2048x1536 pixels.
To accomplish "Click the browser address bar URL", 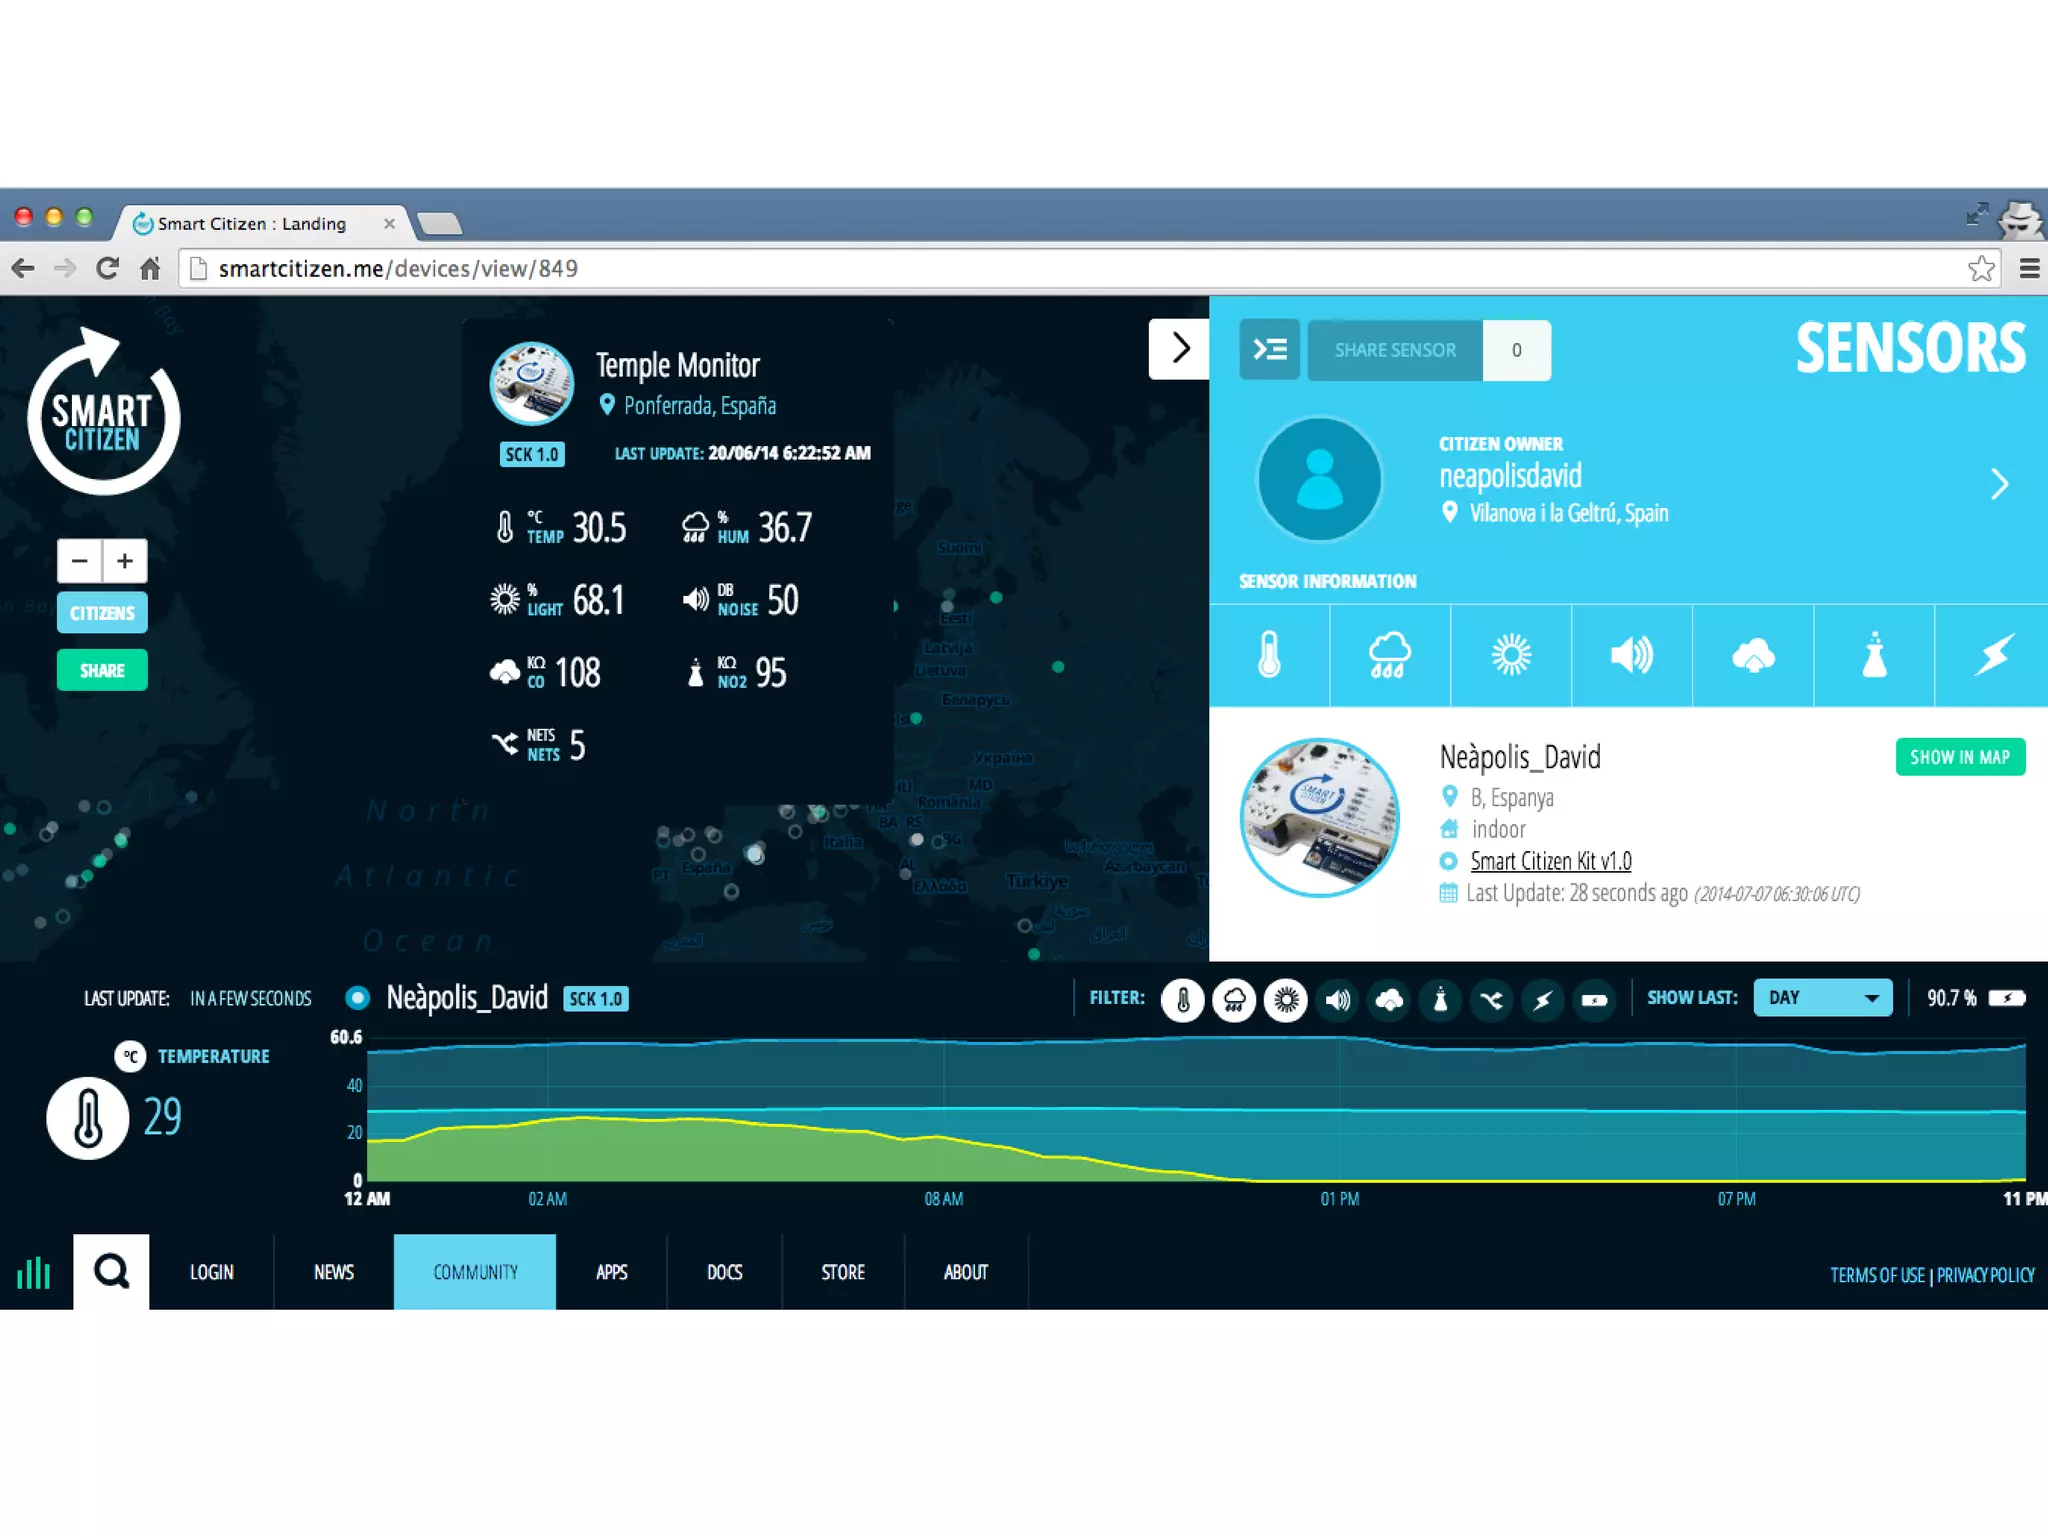I will (398, 269).
